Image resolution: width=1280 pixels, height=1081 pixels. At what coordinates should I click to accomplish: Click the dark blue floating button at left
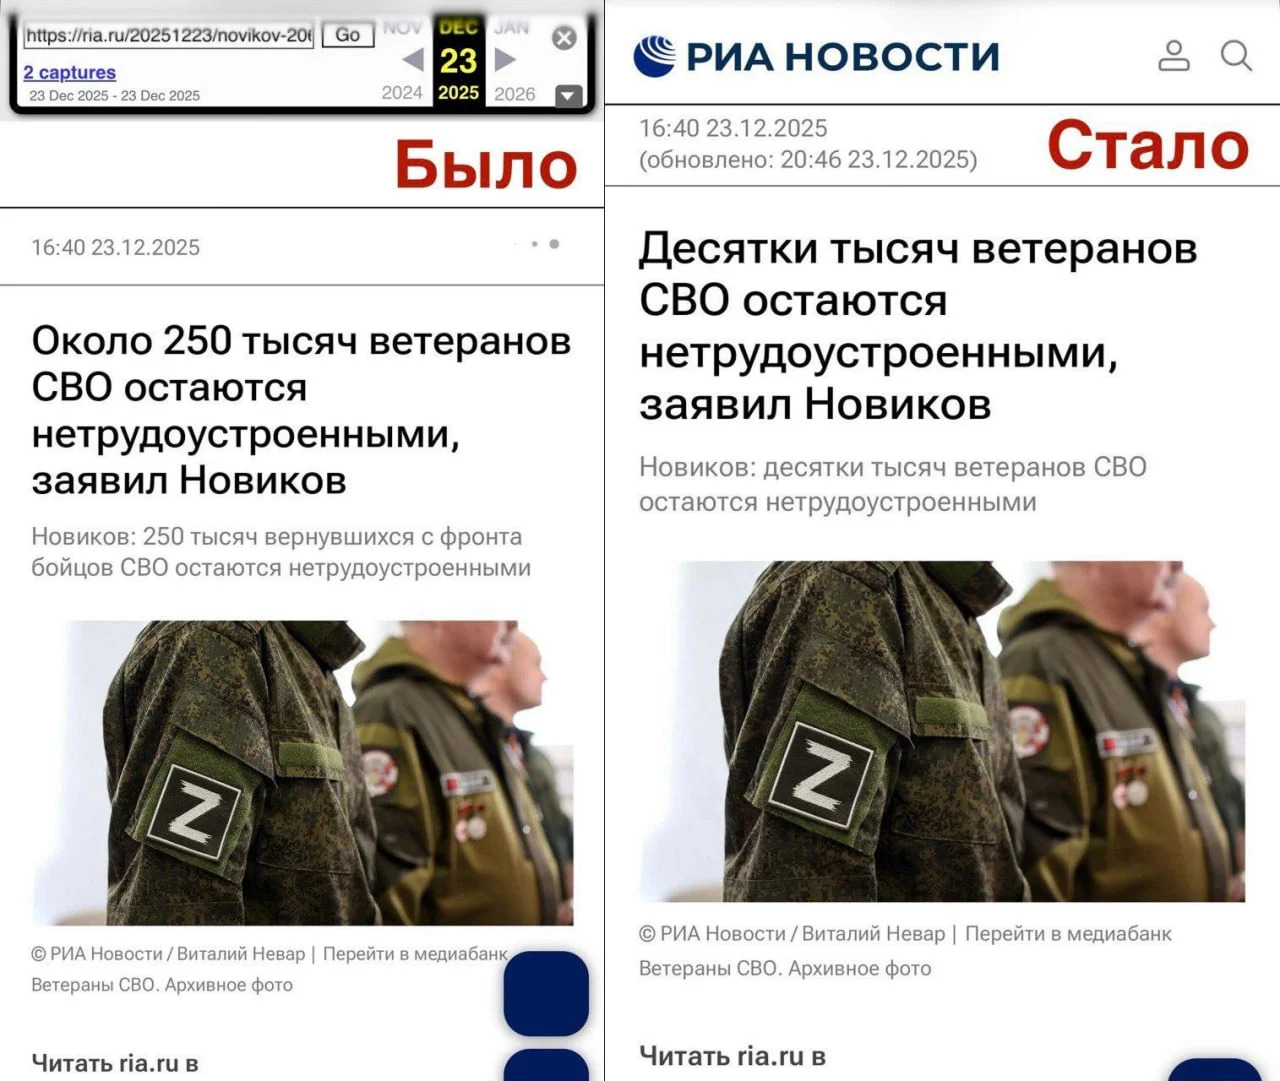(x=546, y=993)
